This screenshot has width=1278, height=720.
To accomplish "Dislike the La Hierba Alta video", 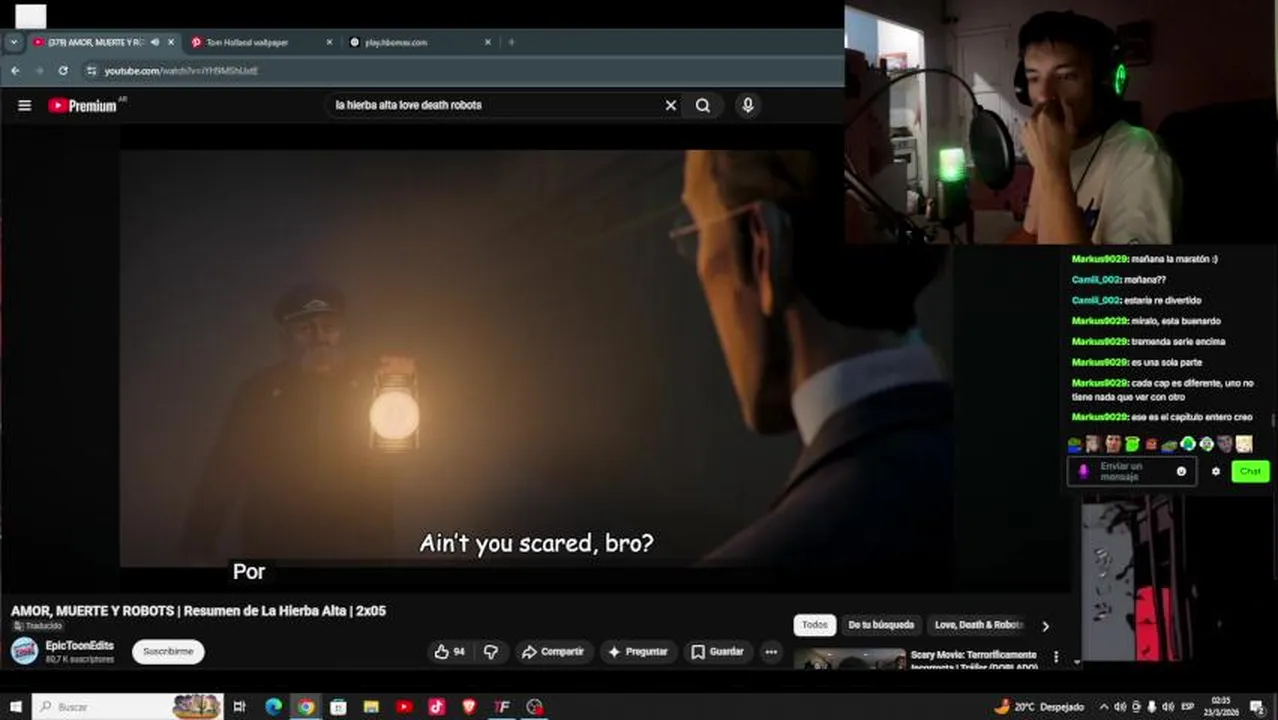I will [491, 652].
